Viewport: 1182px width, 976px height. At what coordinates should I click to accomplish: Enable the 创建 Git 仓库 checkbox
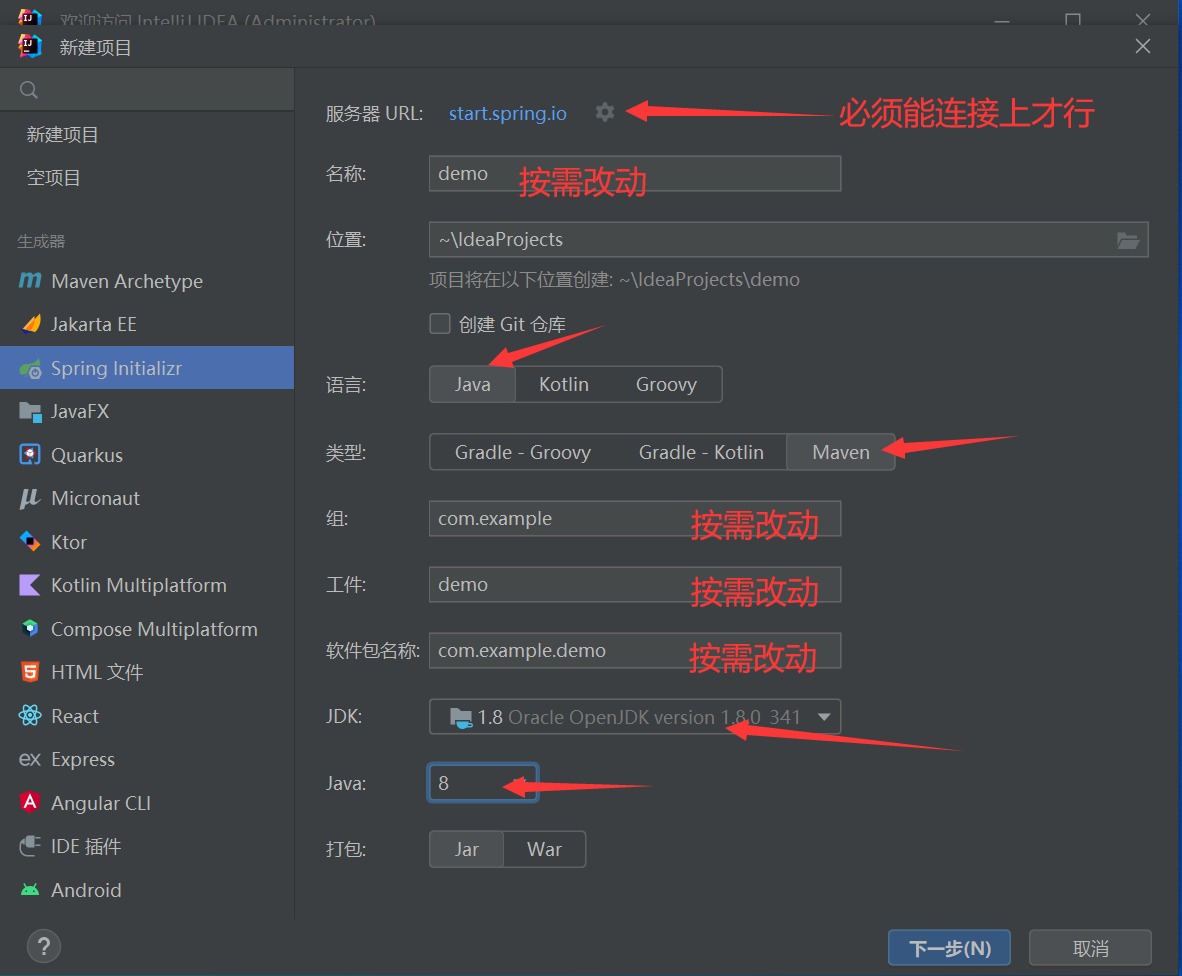440,324
